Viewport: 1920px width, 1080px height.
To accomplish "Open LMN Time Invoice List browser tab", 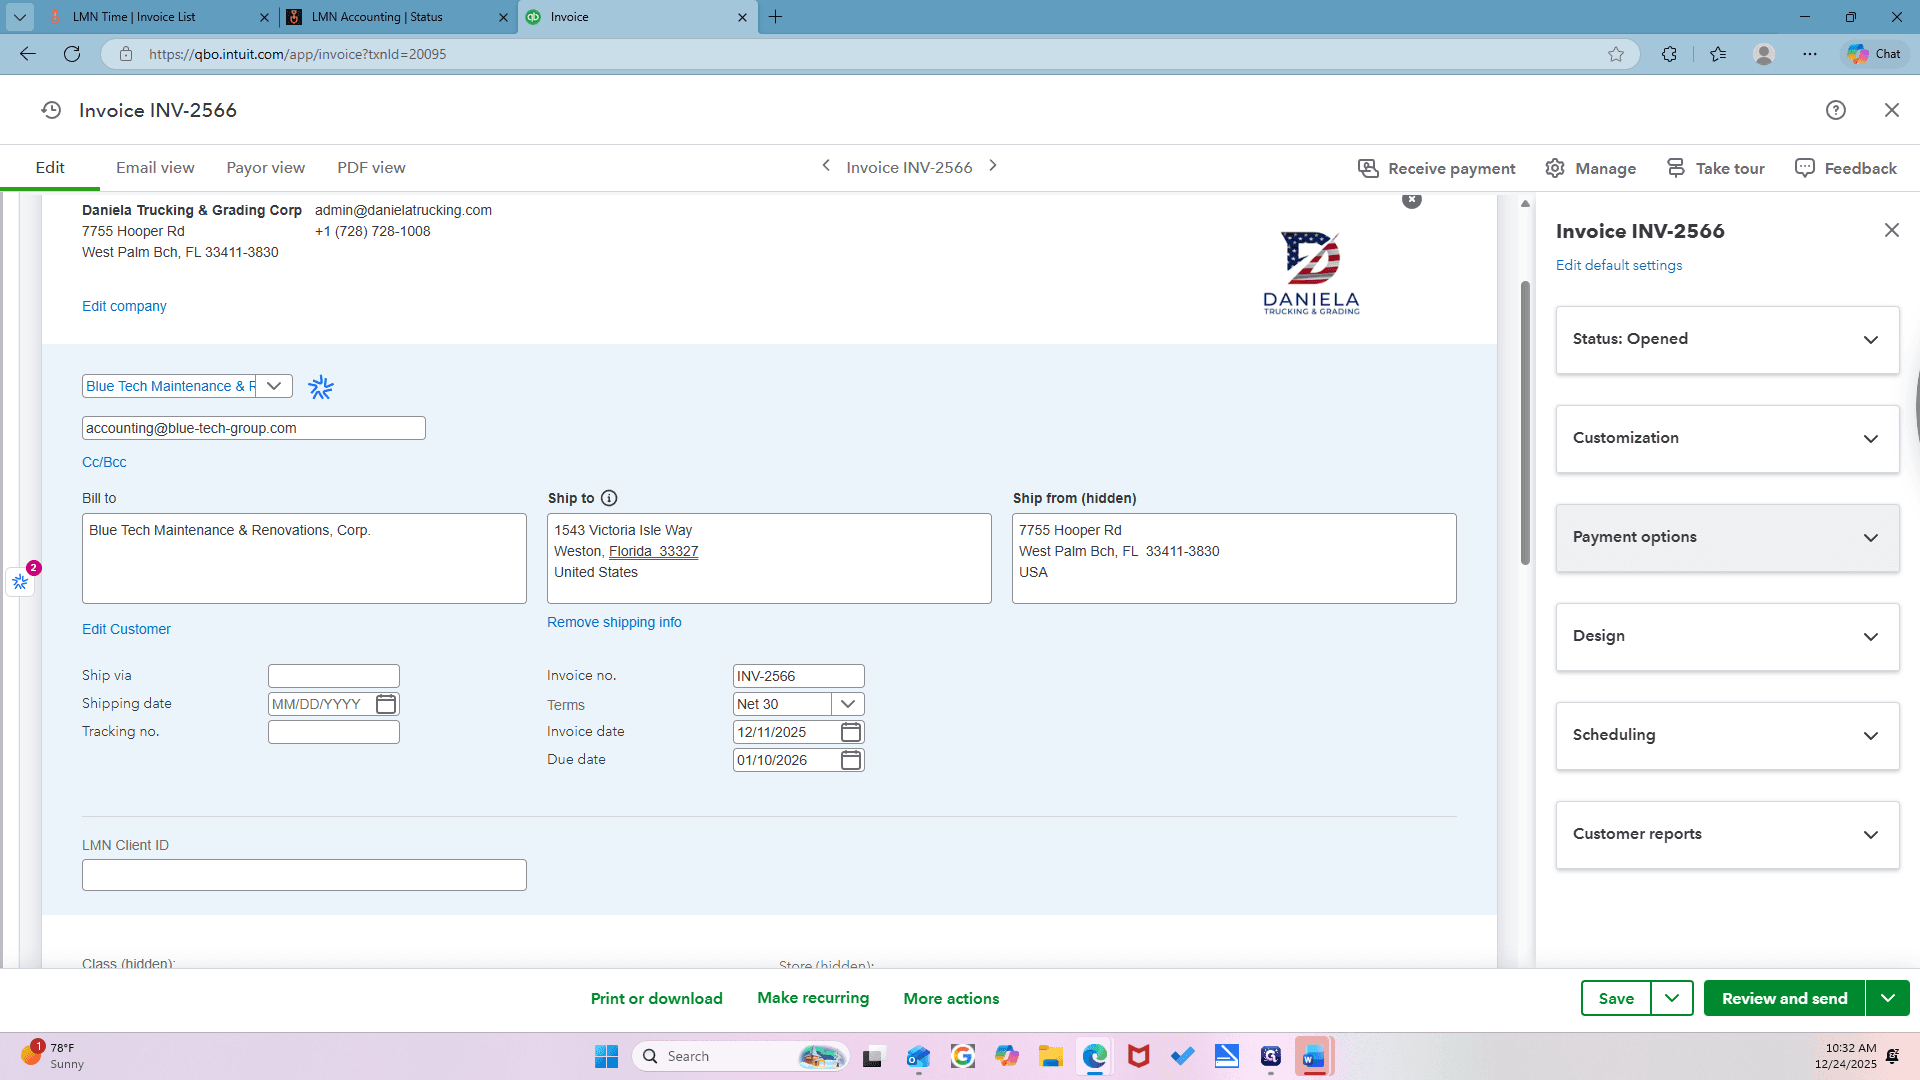I will tap(159, 17).
